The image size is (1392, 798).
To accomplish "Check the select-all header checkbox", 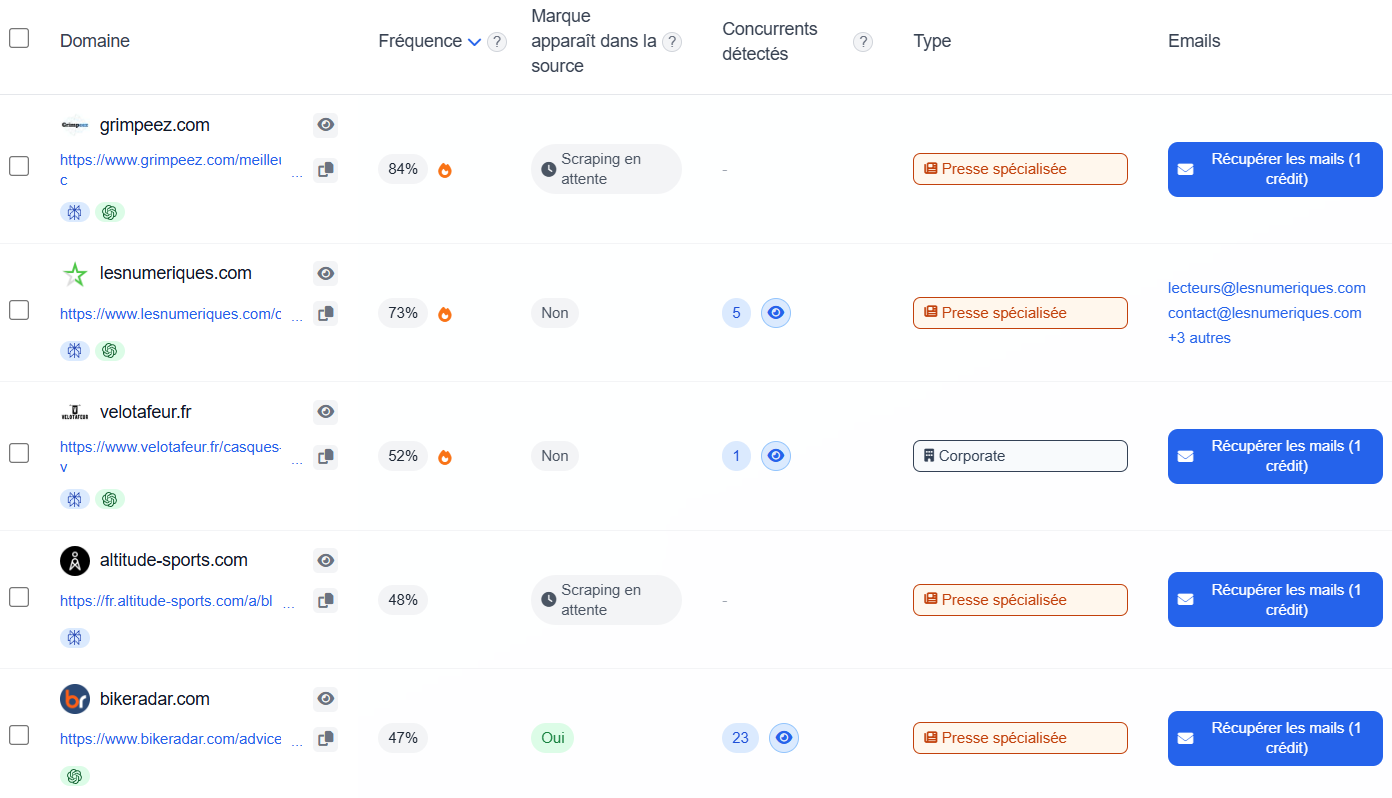I will tap(19, 38).
